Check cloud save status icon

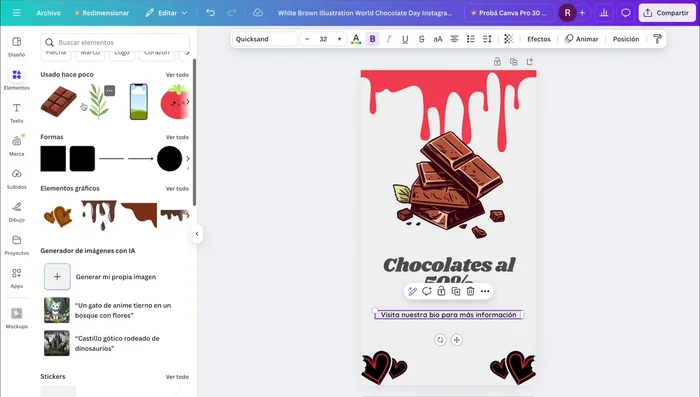tap(258, 13)
